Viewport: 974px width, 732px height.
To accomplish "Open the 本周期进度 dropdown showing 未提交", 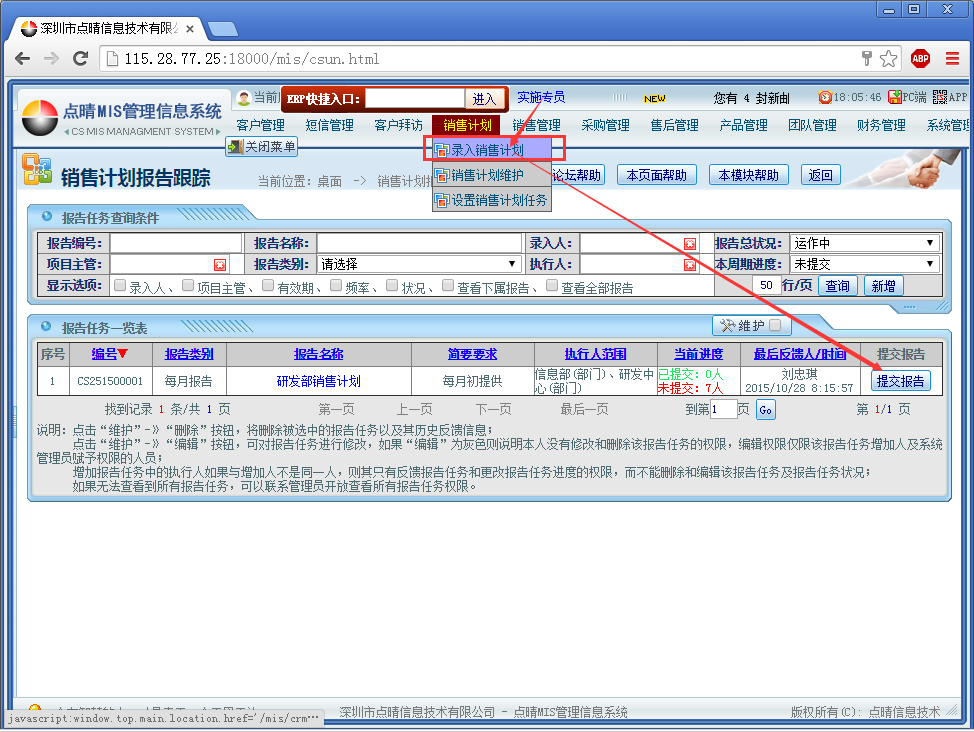I will point(864,264).
